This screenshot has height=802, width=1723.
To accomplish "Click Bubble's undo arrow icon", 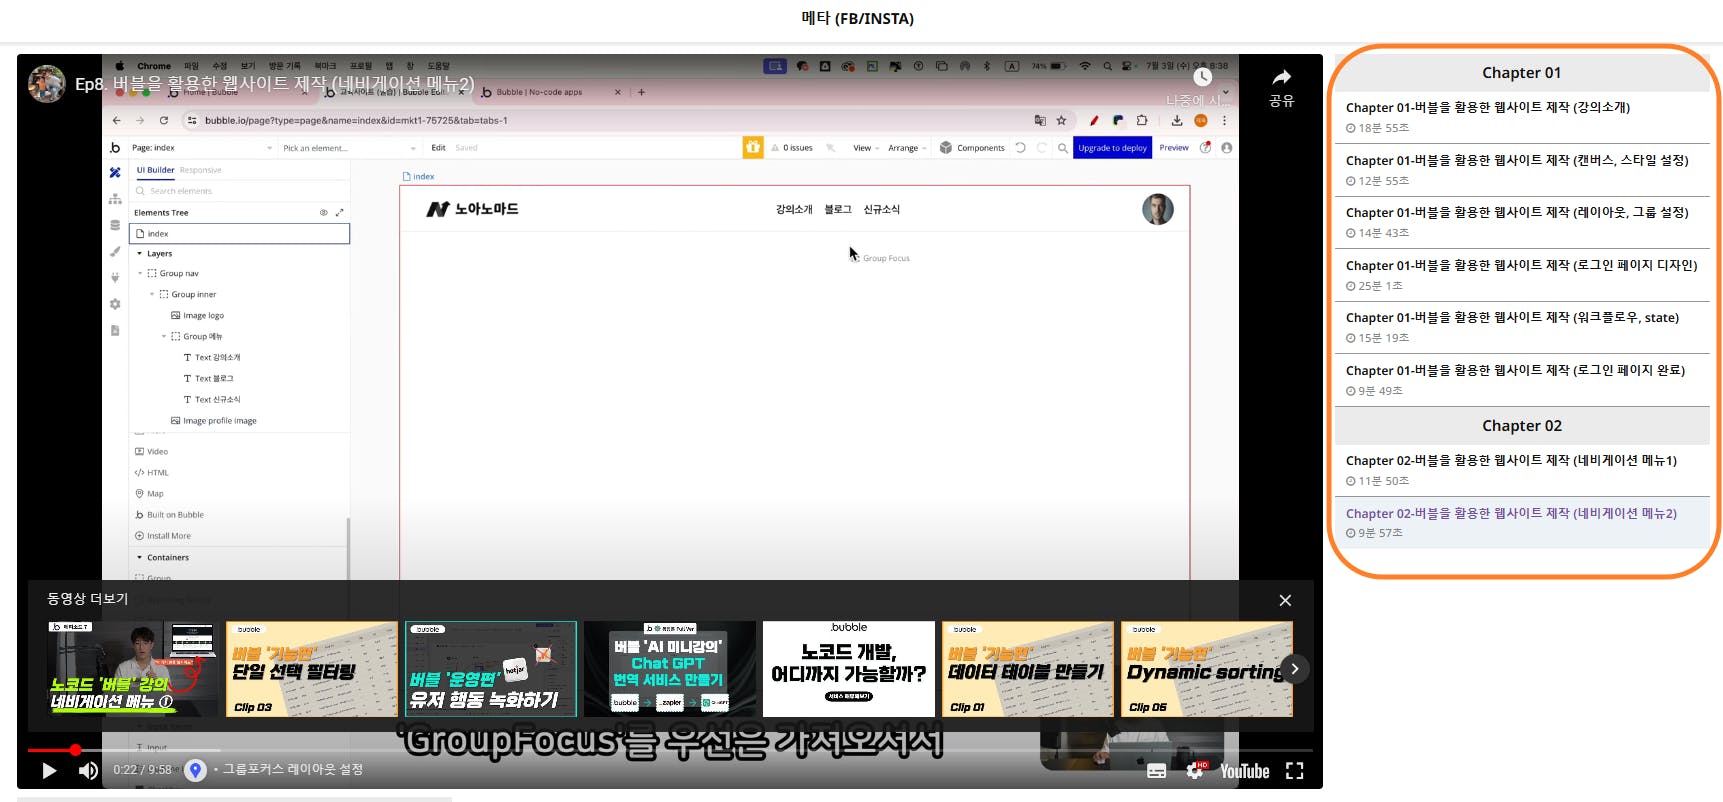I will (x=1021, y=147).
